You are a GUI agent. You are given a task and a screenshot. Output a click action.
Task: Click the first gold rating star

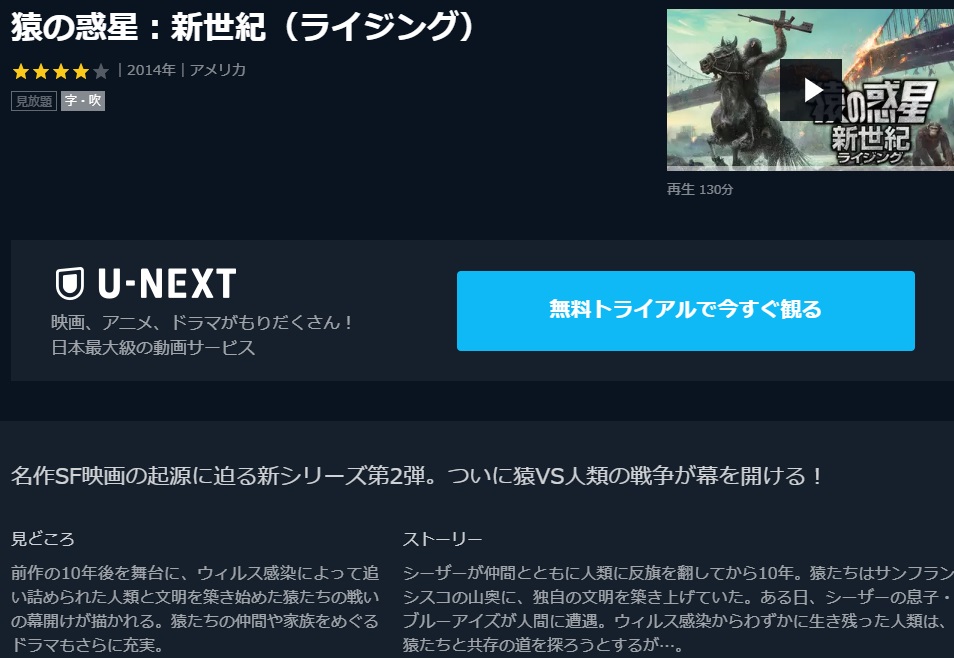coord(21,72)
